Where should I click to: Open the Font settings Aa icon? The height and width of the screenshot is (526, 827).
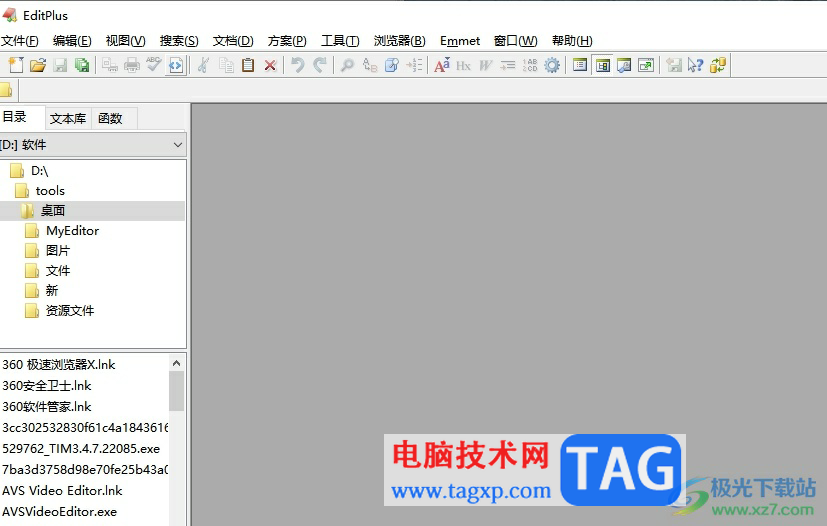pos(442,65)
